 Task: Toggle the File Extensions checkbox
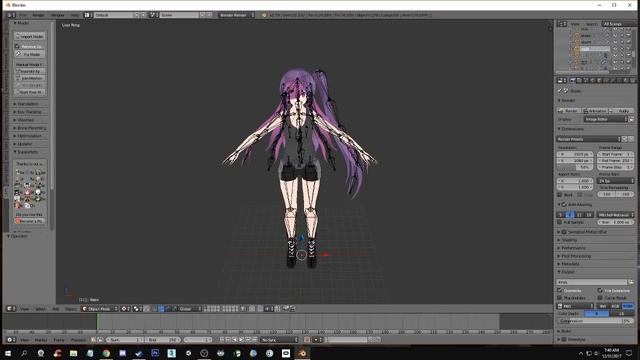click(600, 290)
